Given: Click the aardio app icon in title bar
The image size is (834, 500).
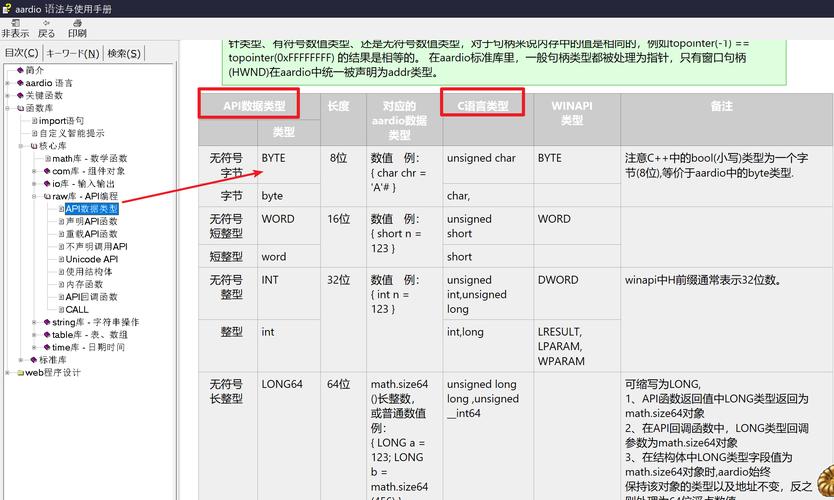Looking at the screenshot, I should [6, 9].
